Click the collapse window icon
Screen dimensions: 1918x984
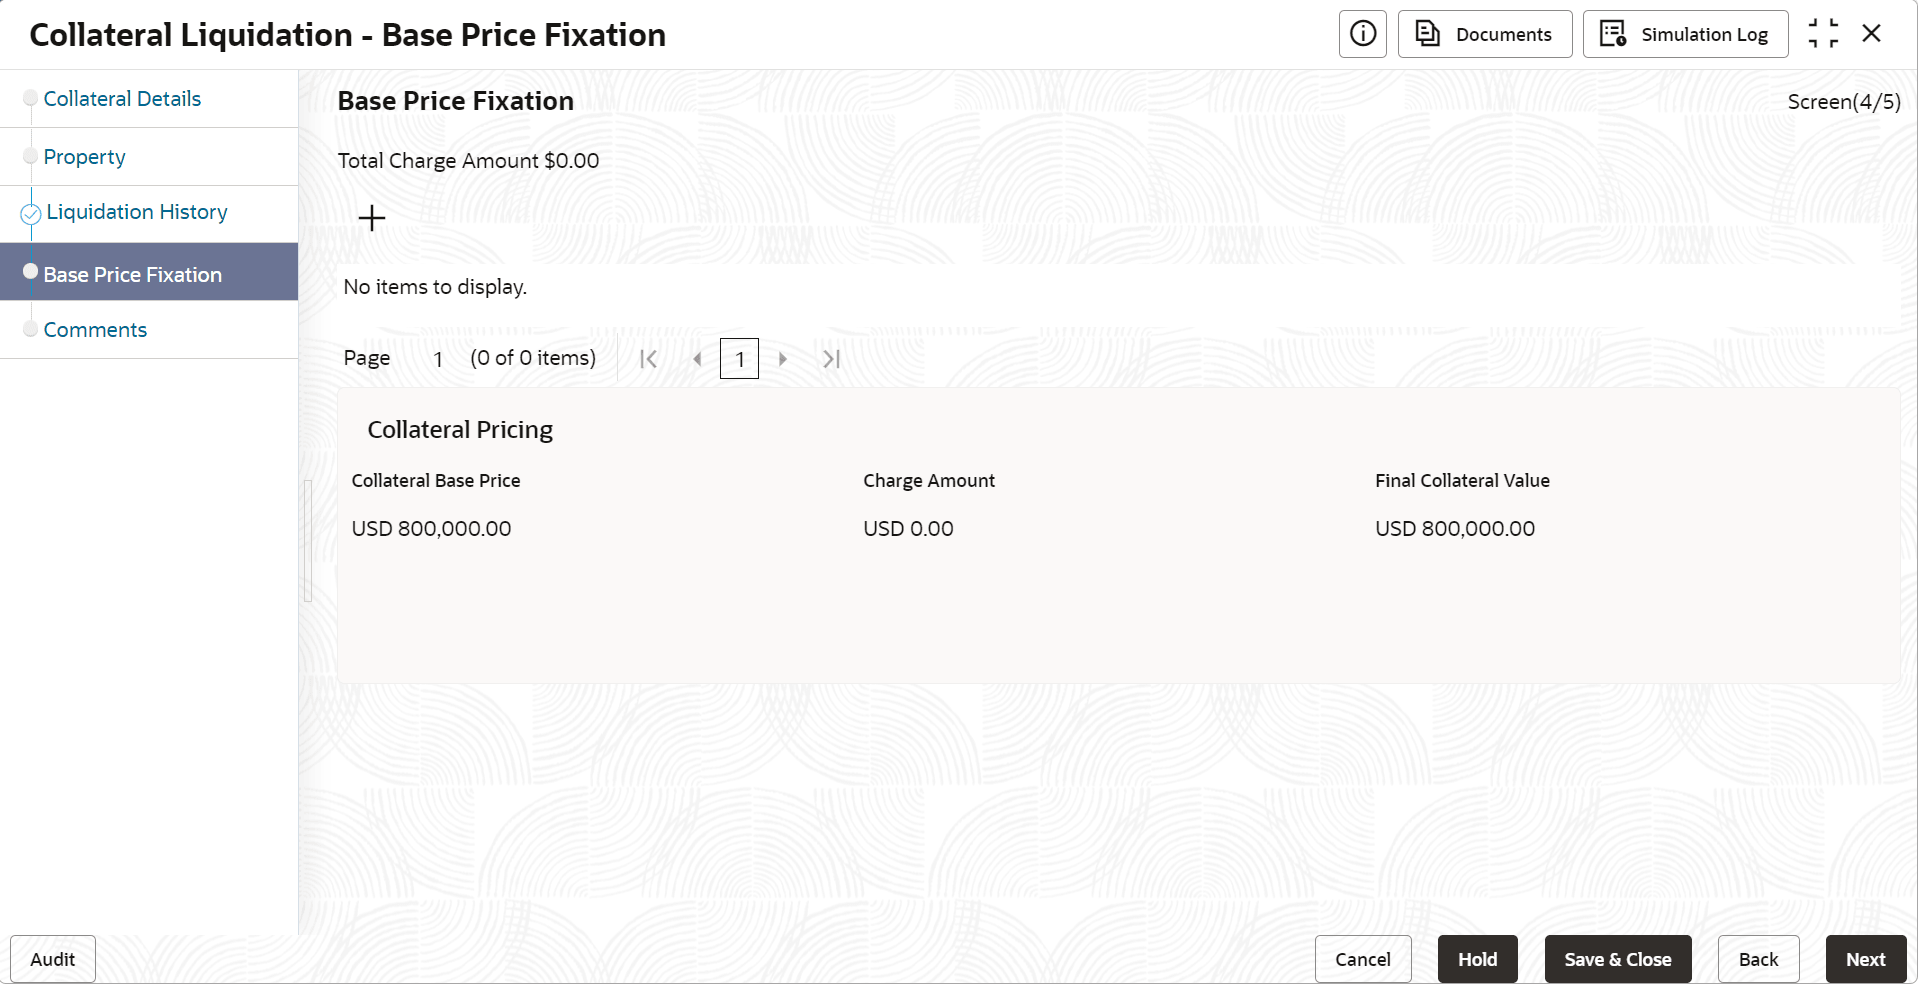tap(1823, 34)
